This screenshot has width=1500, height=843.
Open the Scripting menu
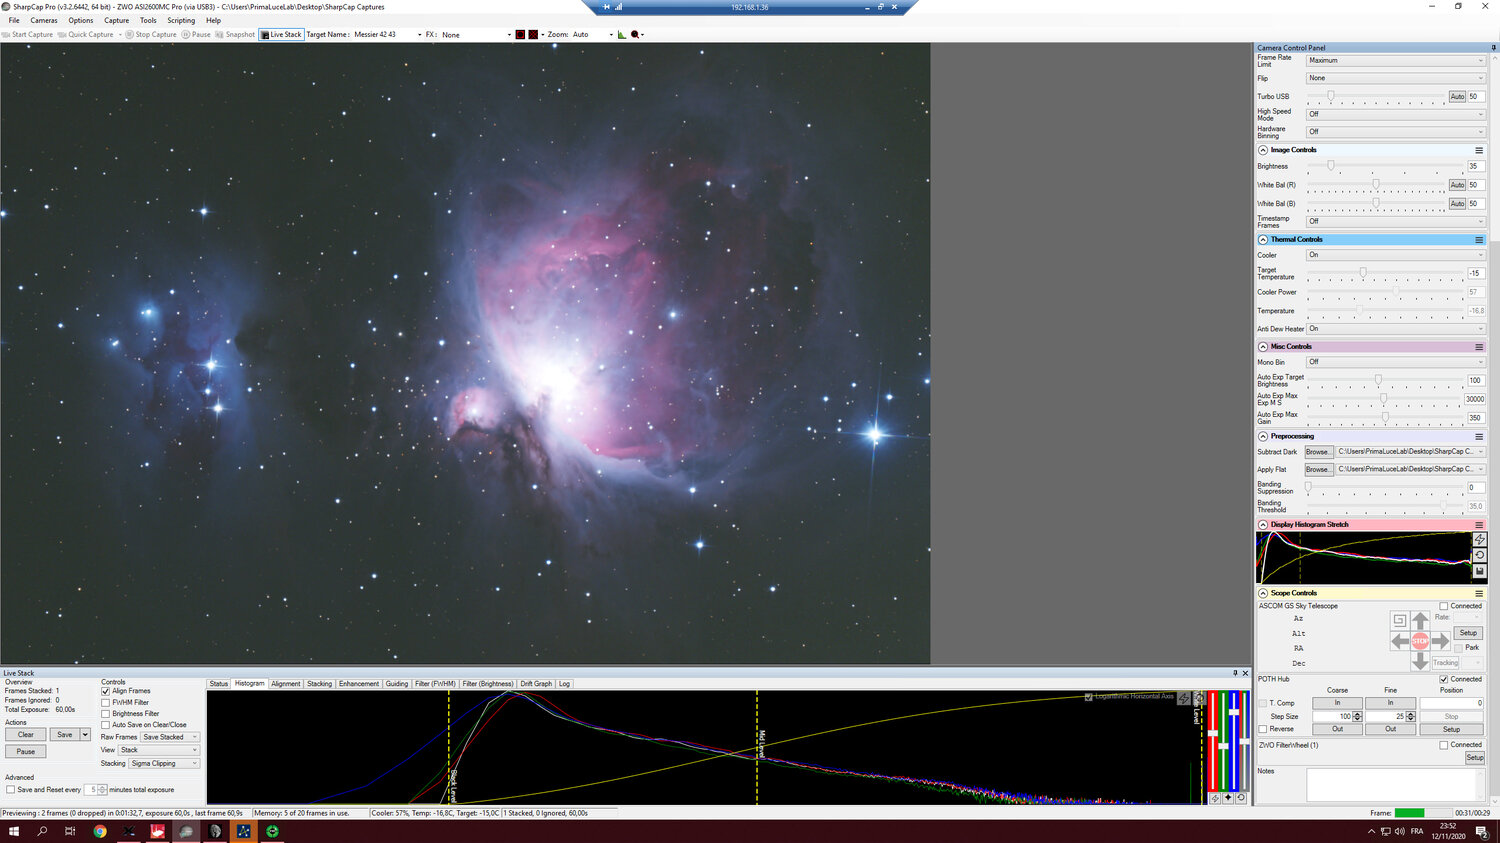181,20
